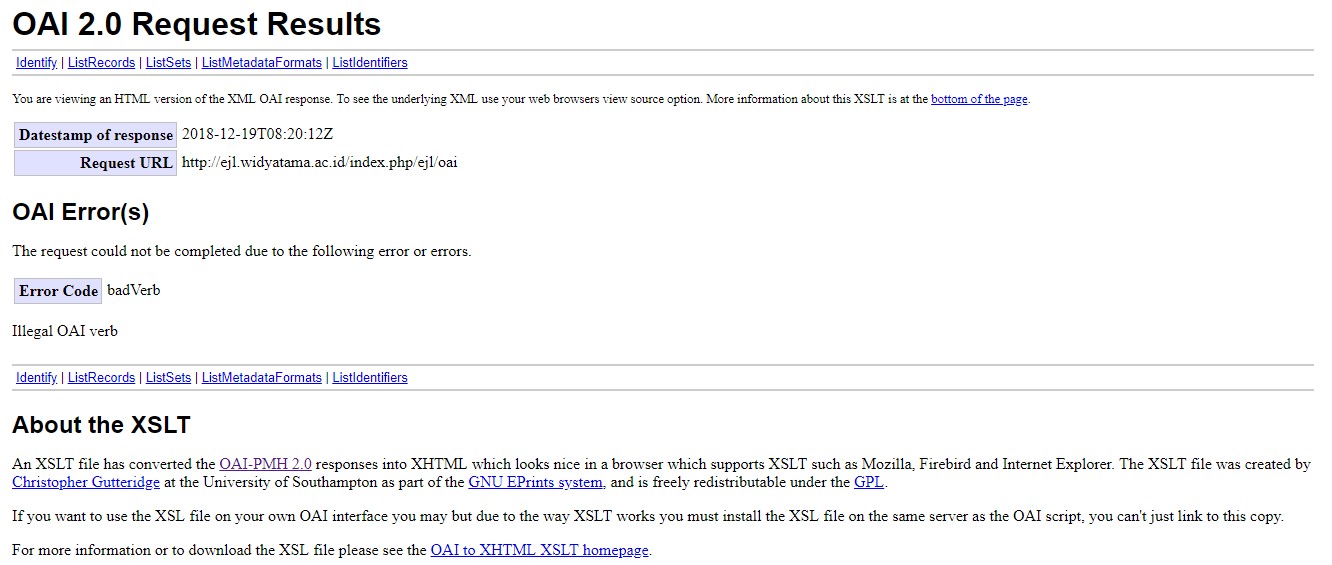
Task: Click the Identify link in the top navigation
Action: (x=36, y=62)
